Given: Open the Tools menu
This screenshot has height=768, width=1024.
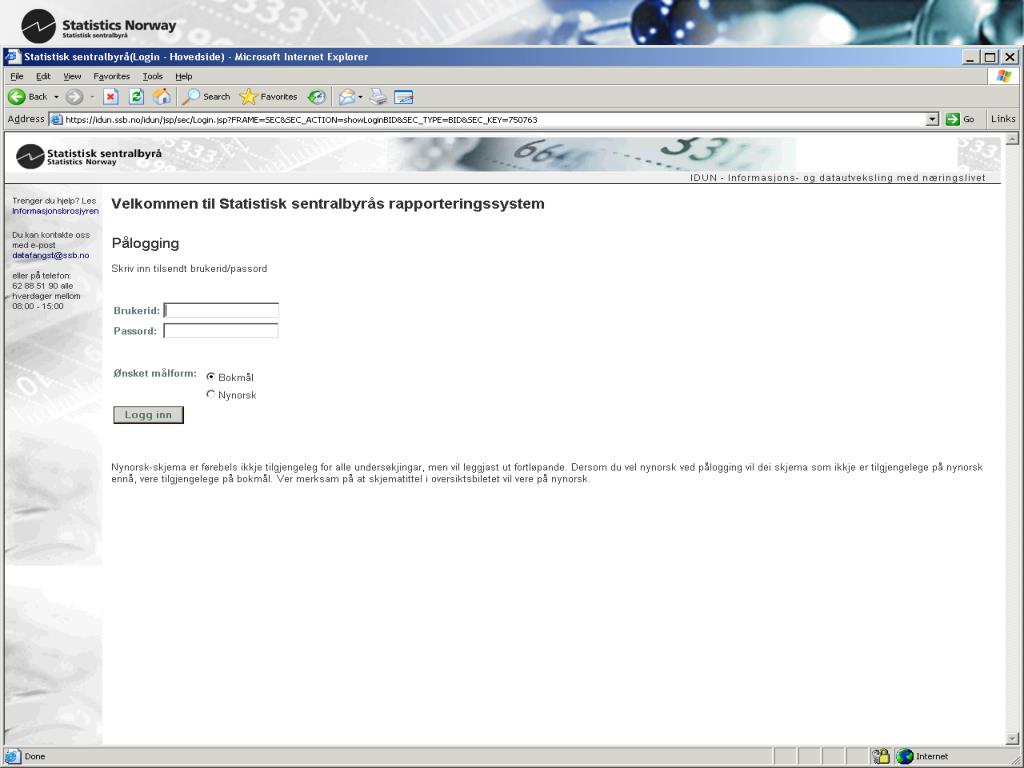Looking at the screenshot, I should [x=153, y=76].
